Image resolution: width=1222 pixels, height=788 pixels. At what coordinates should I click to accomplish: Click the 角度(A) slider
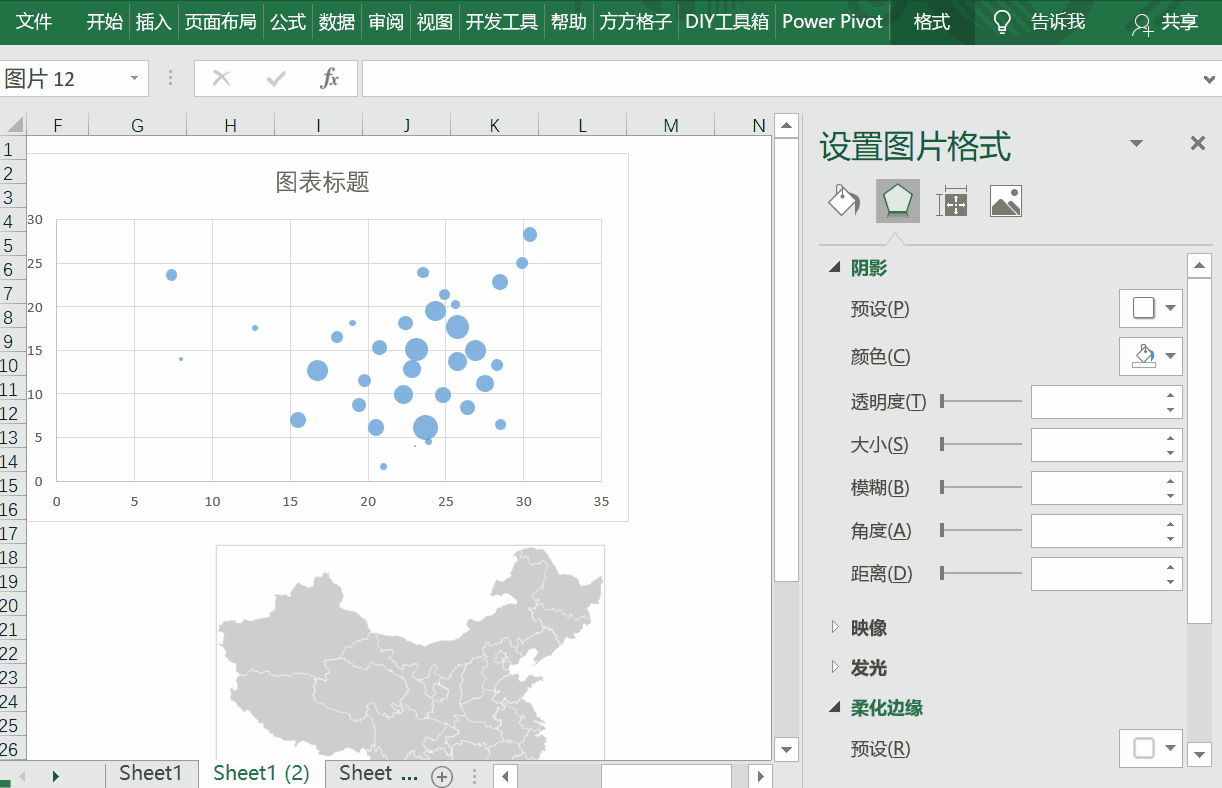coord(981,531)
